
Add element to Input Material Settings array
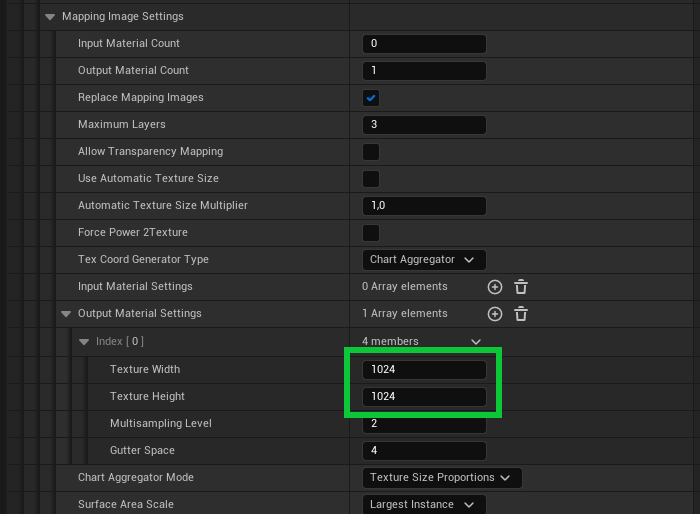[494, 287]
